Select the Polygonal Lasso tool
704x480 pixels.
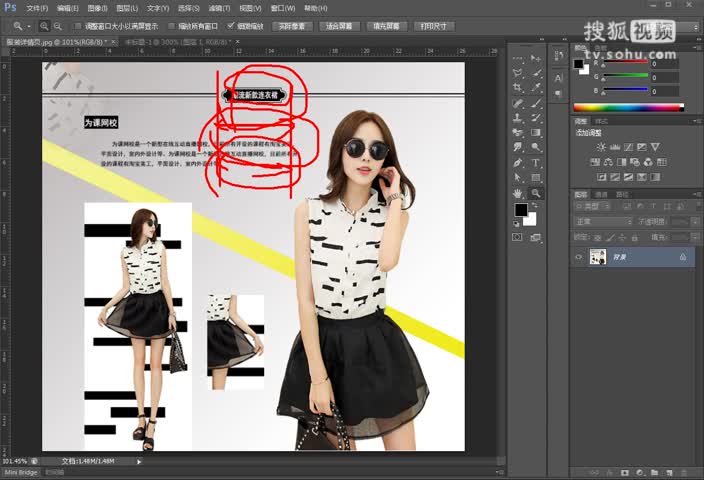point(518,73)
